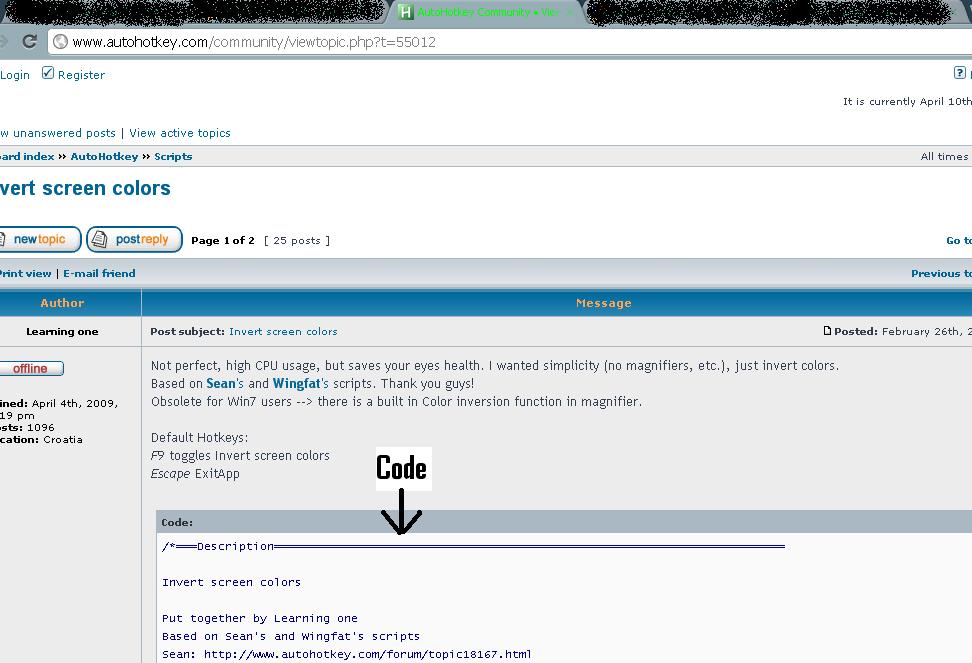This screenshot has width=972, height=663.
Task: Click 'Posts: 1096' author detail
Action: [x=27, y=428]
